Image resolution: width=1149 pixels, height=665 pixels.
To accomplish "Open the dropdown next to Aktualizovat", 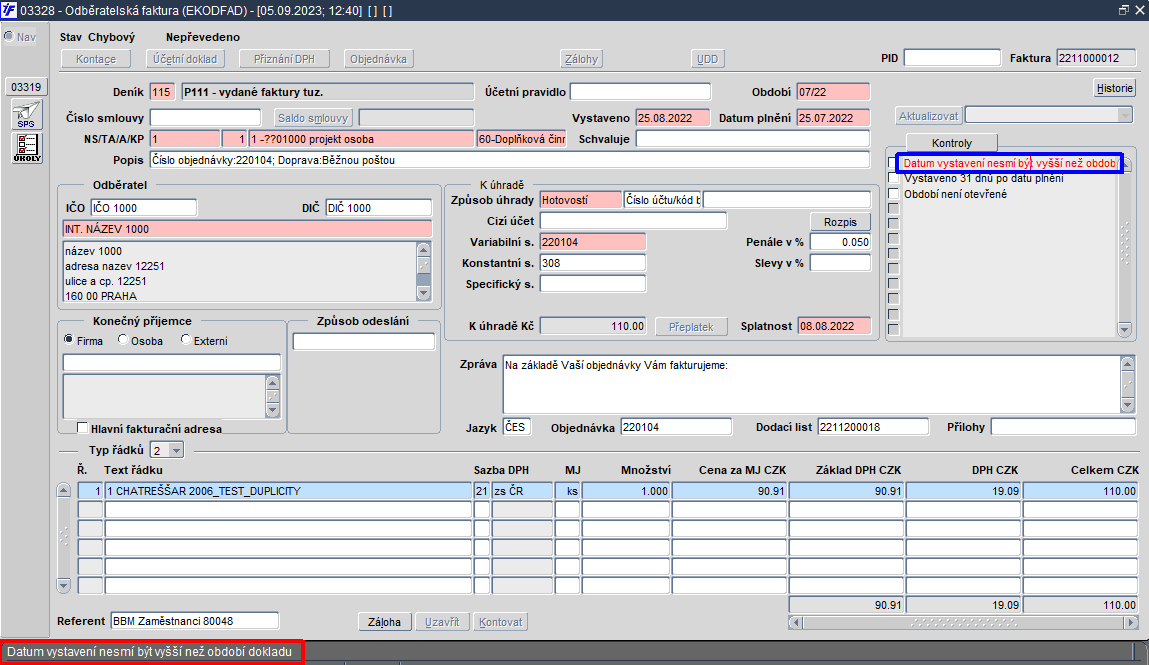I will click(1125, 115).
